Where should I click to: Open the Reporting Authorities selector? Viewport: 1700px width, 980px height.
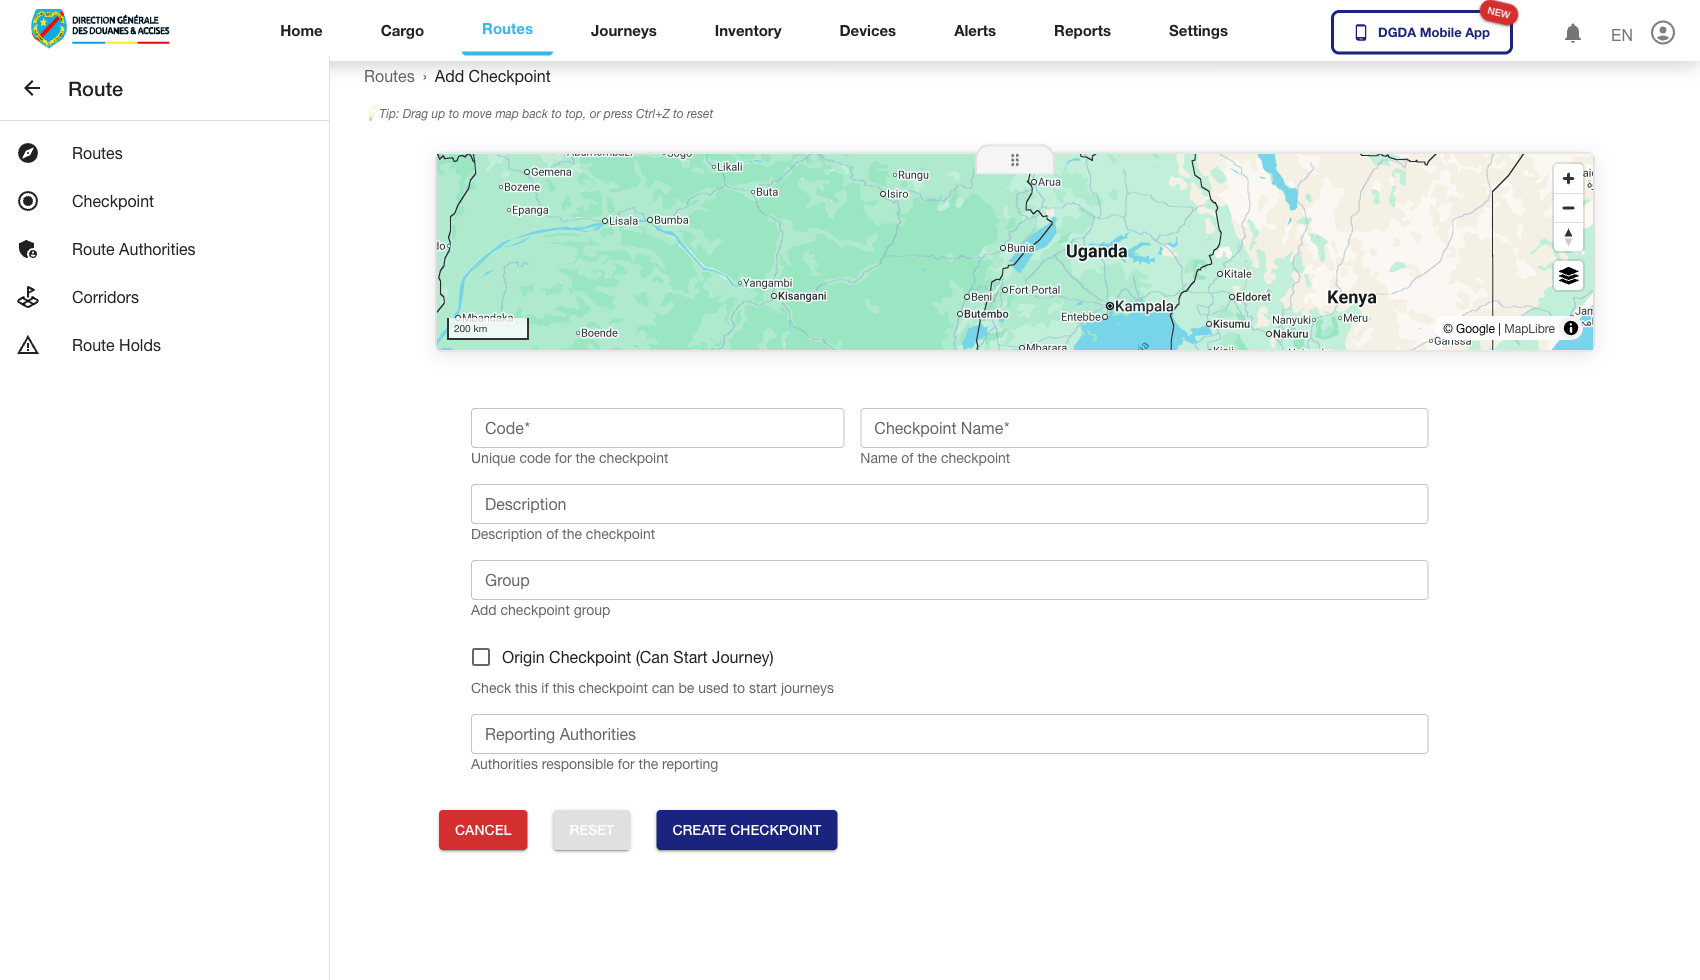coord(948,734)
